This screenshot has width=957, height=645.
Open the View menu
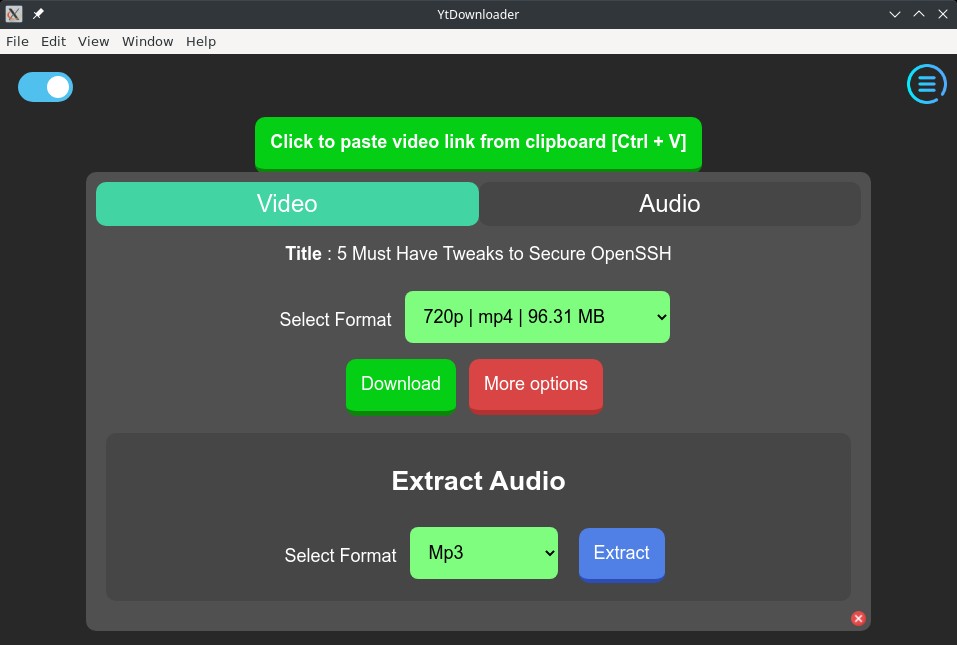(x=93, y=41)
